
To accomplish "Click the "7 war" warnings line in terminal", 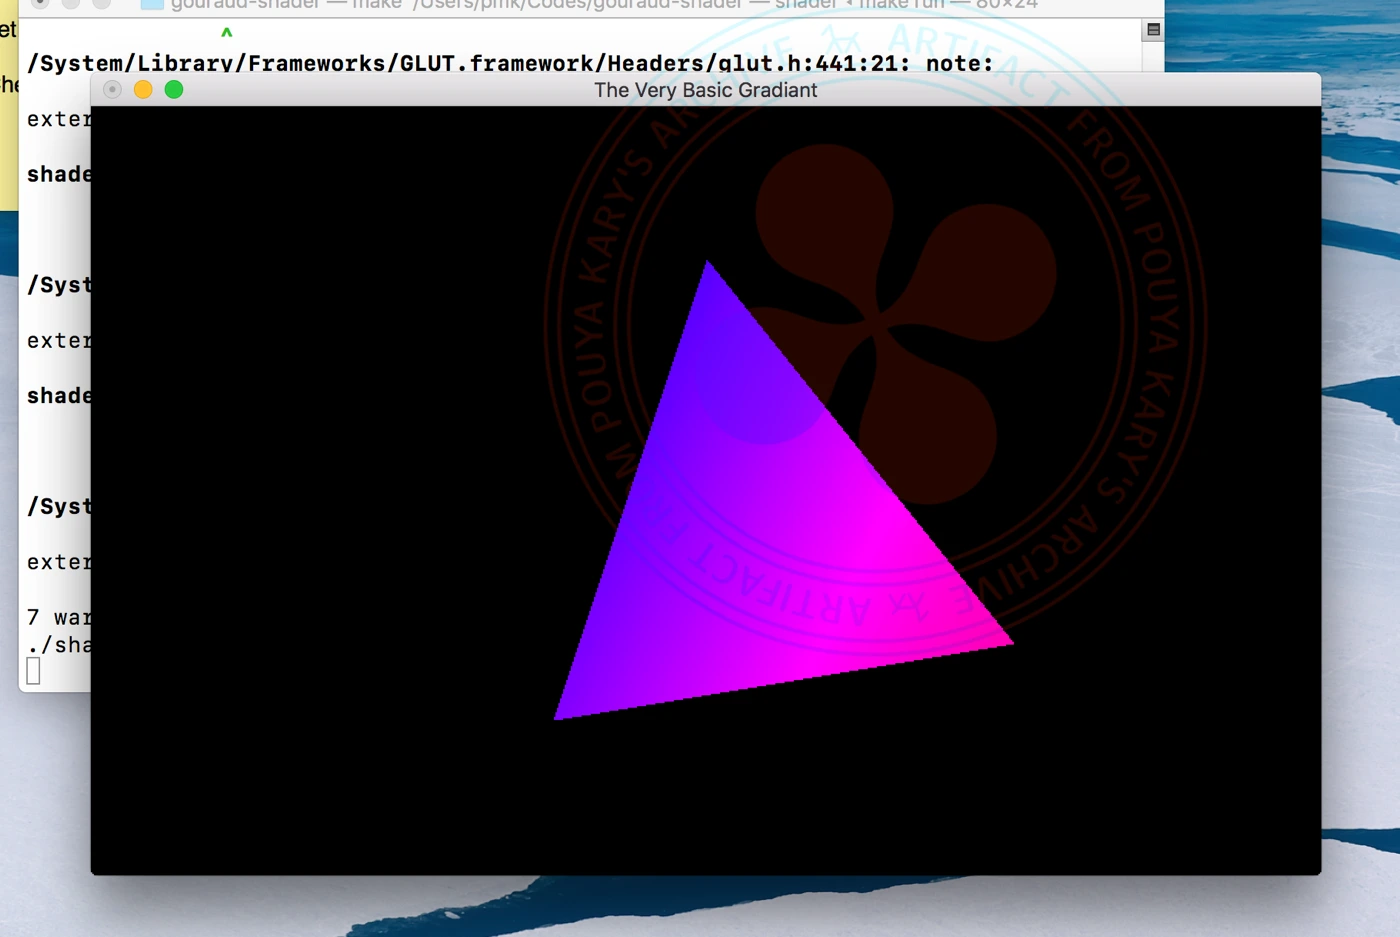I will click(58, 617).
